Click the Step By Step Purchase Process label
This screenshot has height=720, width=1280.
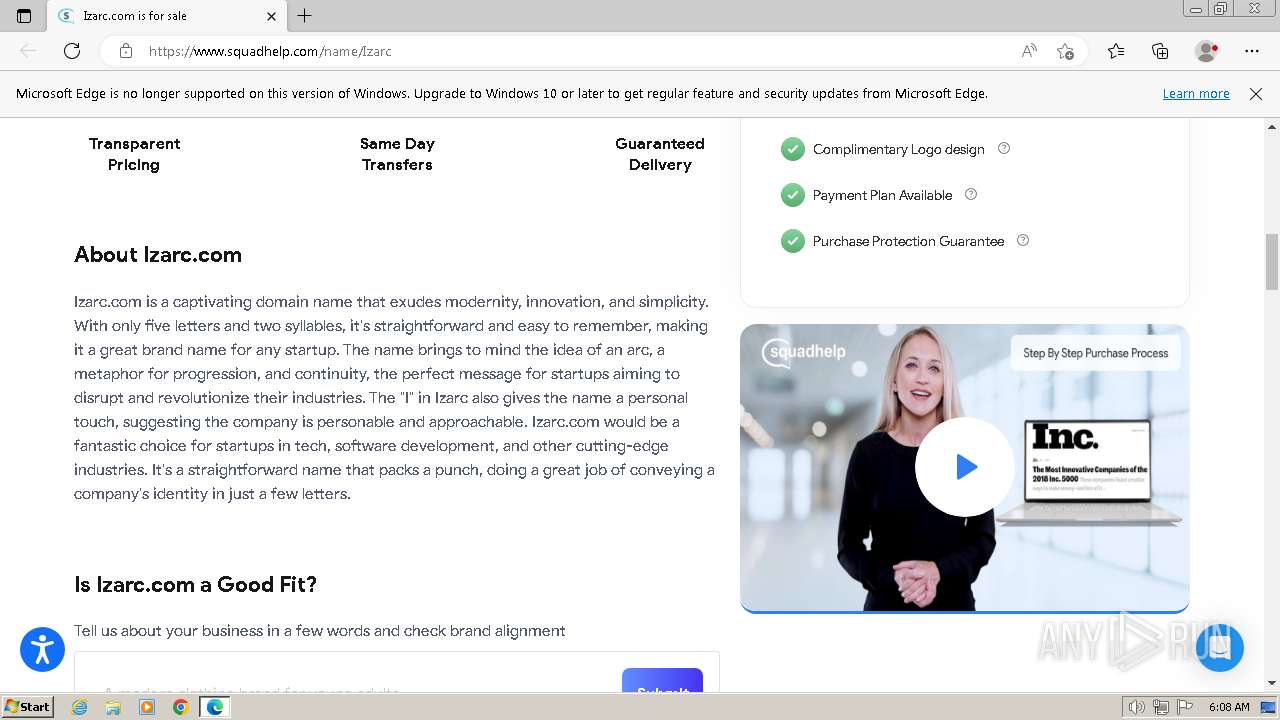1095,353
